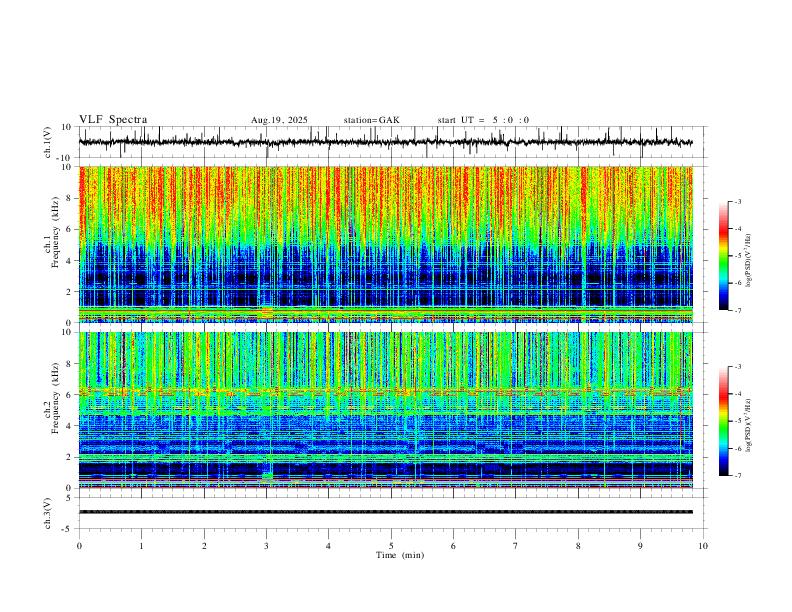Click the 'start UT = 5 : 0 : 0' label

click(x=483, y=120)
